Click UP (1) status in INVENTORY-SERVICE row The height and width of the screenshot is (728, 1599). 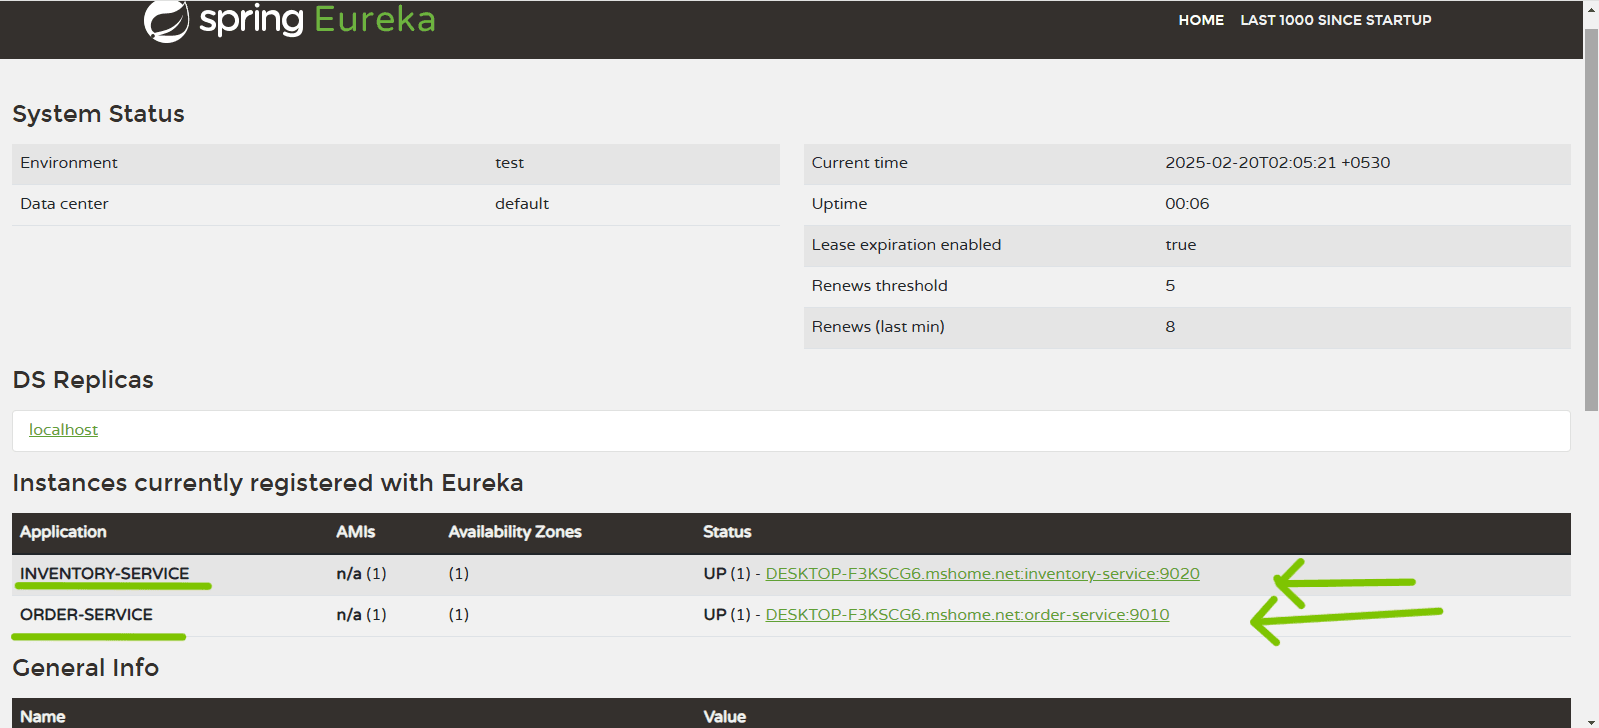pyautogui.click(x=727, y=574)
